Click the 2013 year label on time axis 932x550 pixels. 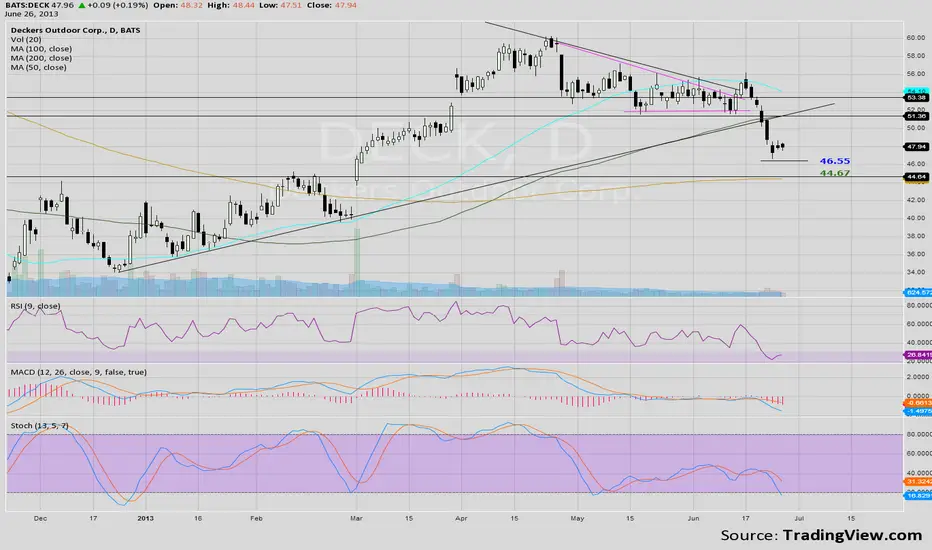pyautogui.click(x=145, y=518)
